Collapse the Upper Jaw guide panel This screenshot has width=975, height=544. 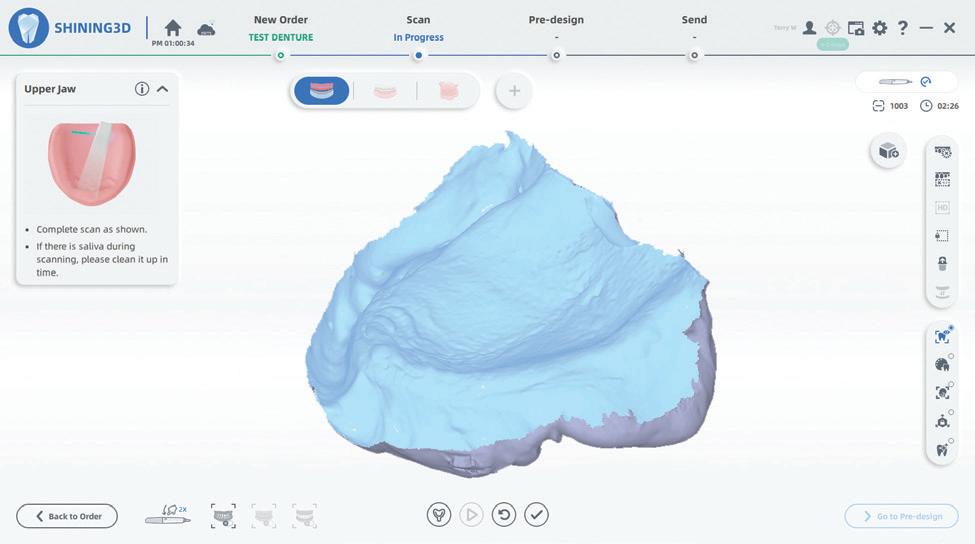coord(162,89)
